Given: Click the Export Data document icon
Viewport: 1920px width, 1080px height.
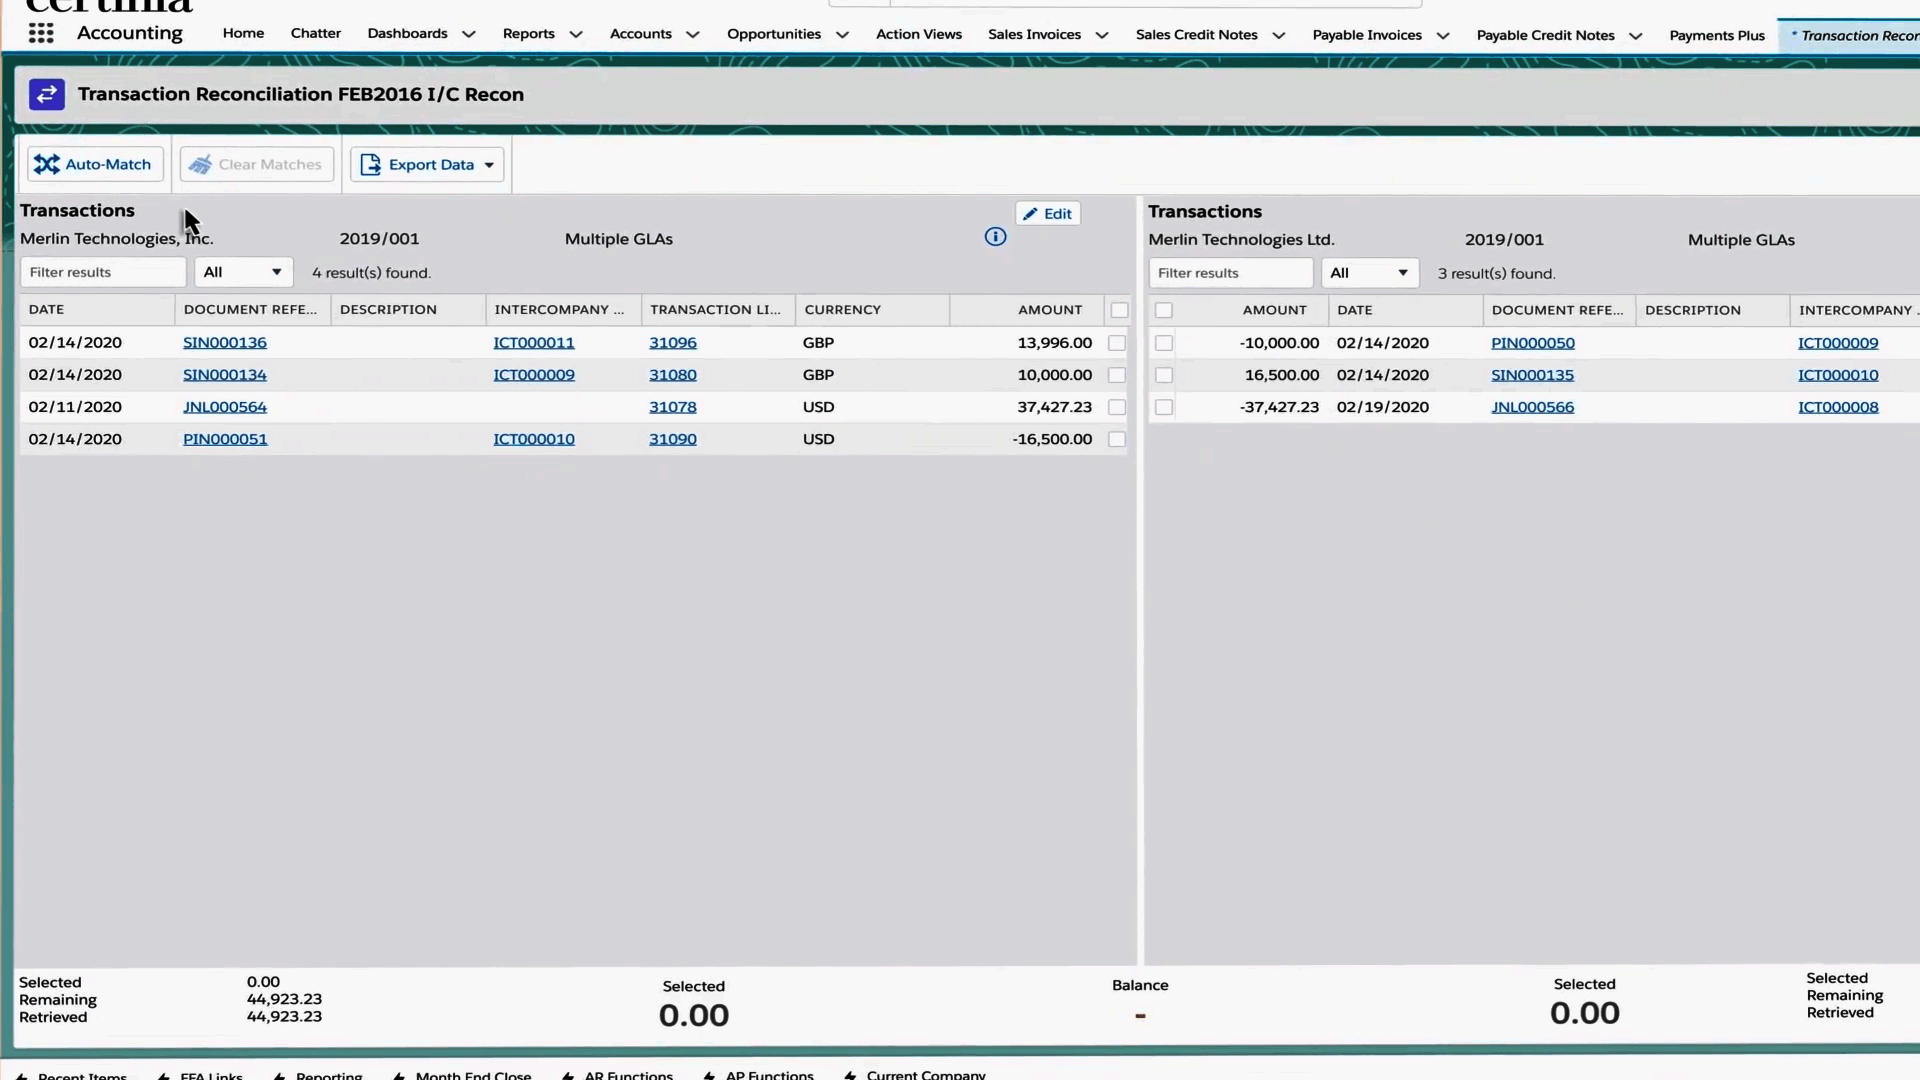Looking at the screenshot, I should point(370,165).
